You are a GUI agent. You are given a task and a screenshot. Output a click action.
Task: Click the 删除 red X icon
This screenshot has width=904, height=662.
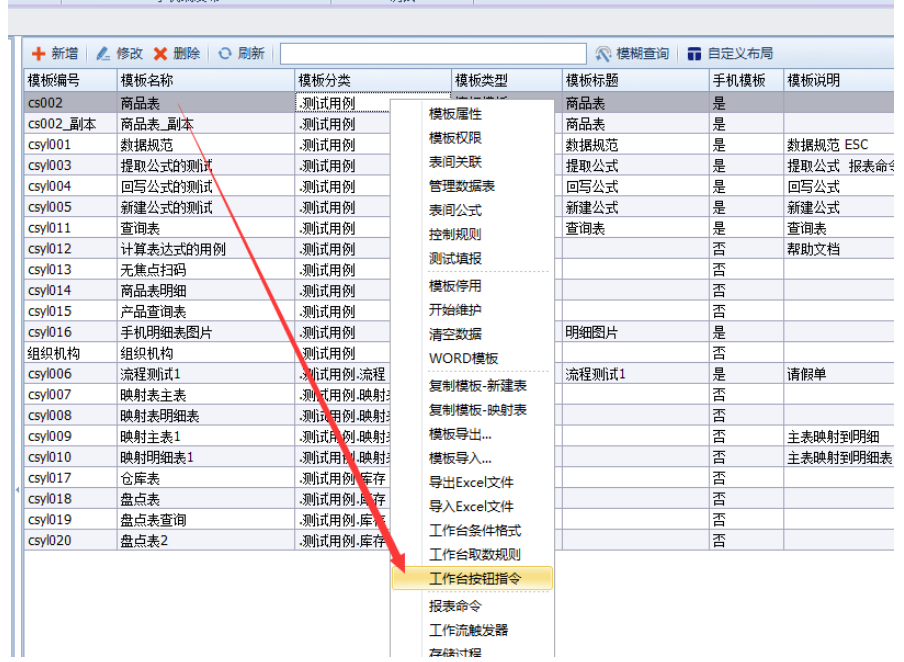160,54
